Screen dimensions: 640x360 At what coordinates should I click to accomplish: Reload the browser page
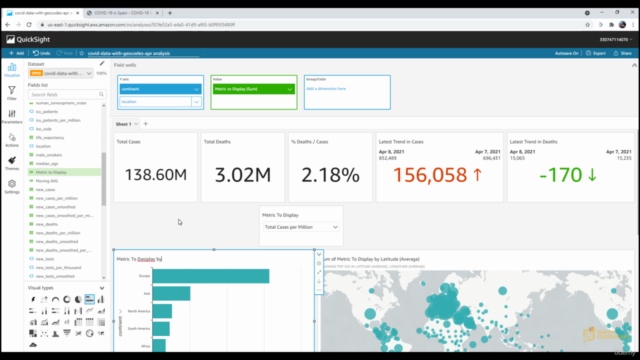point(29,24)
